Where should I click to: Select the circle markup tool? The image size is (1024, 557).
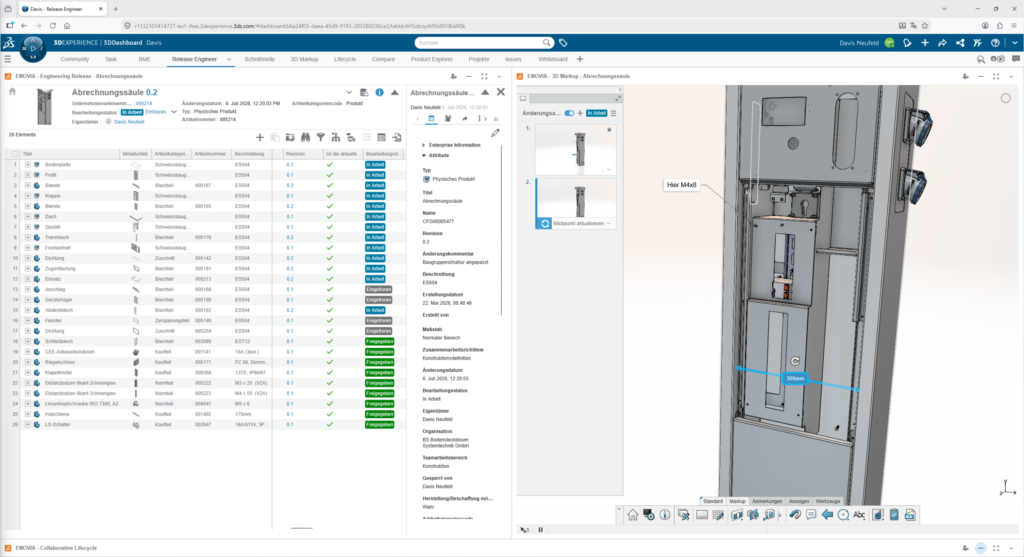pyautogui.click(x=843, y=515)
